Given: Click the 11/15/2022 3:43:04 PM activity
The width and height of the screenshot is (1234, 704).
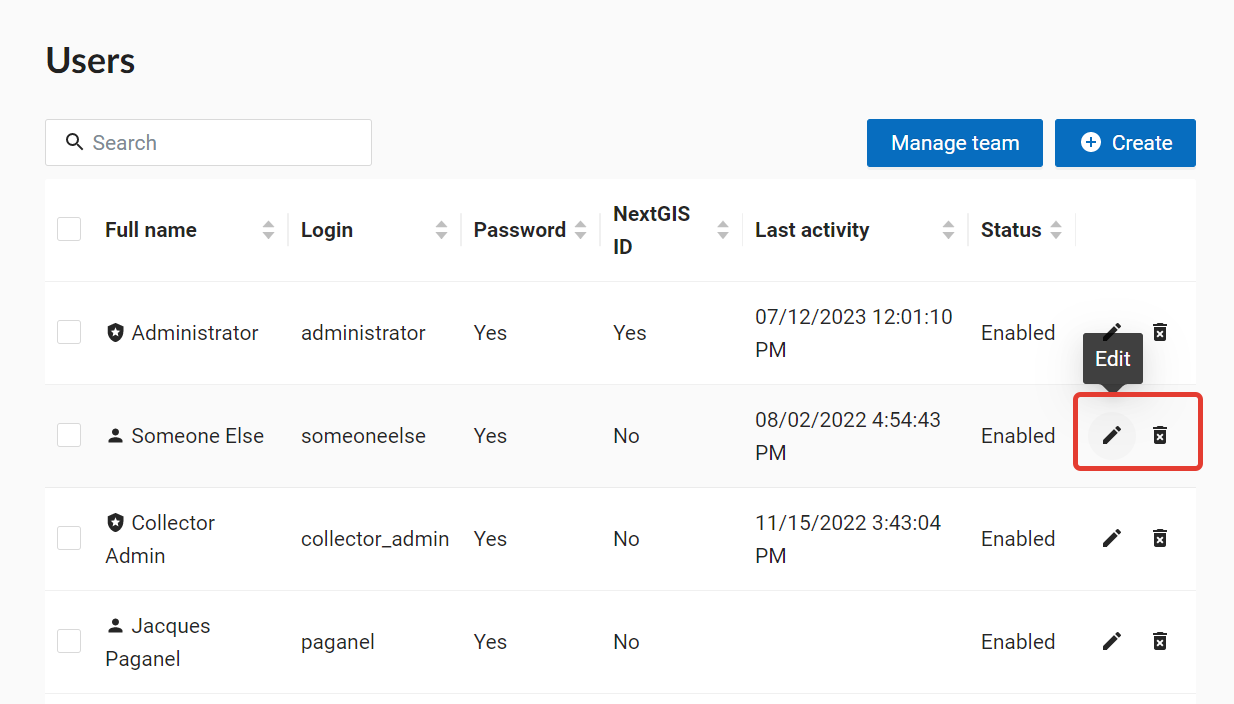Looking at the screenshot, I should pyautogui.click(x=848, y=539).
